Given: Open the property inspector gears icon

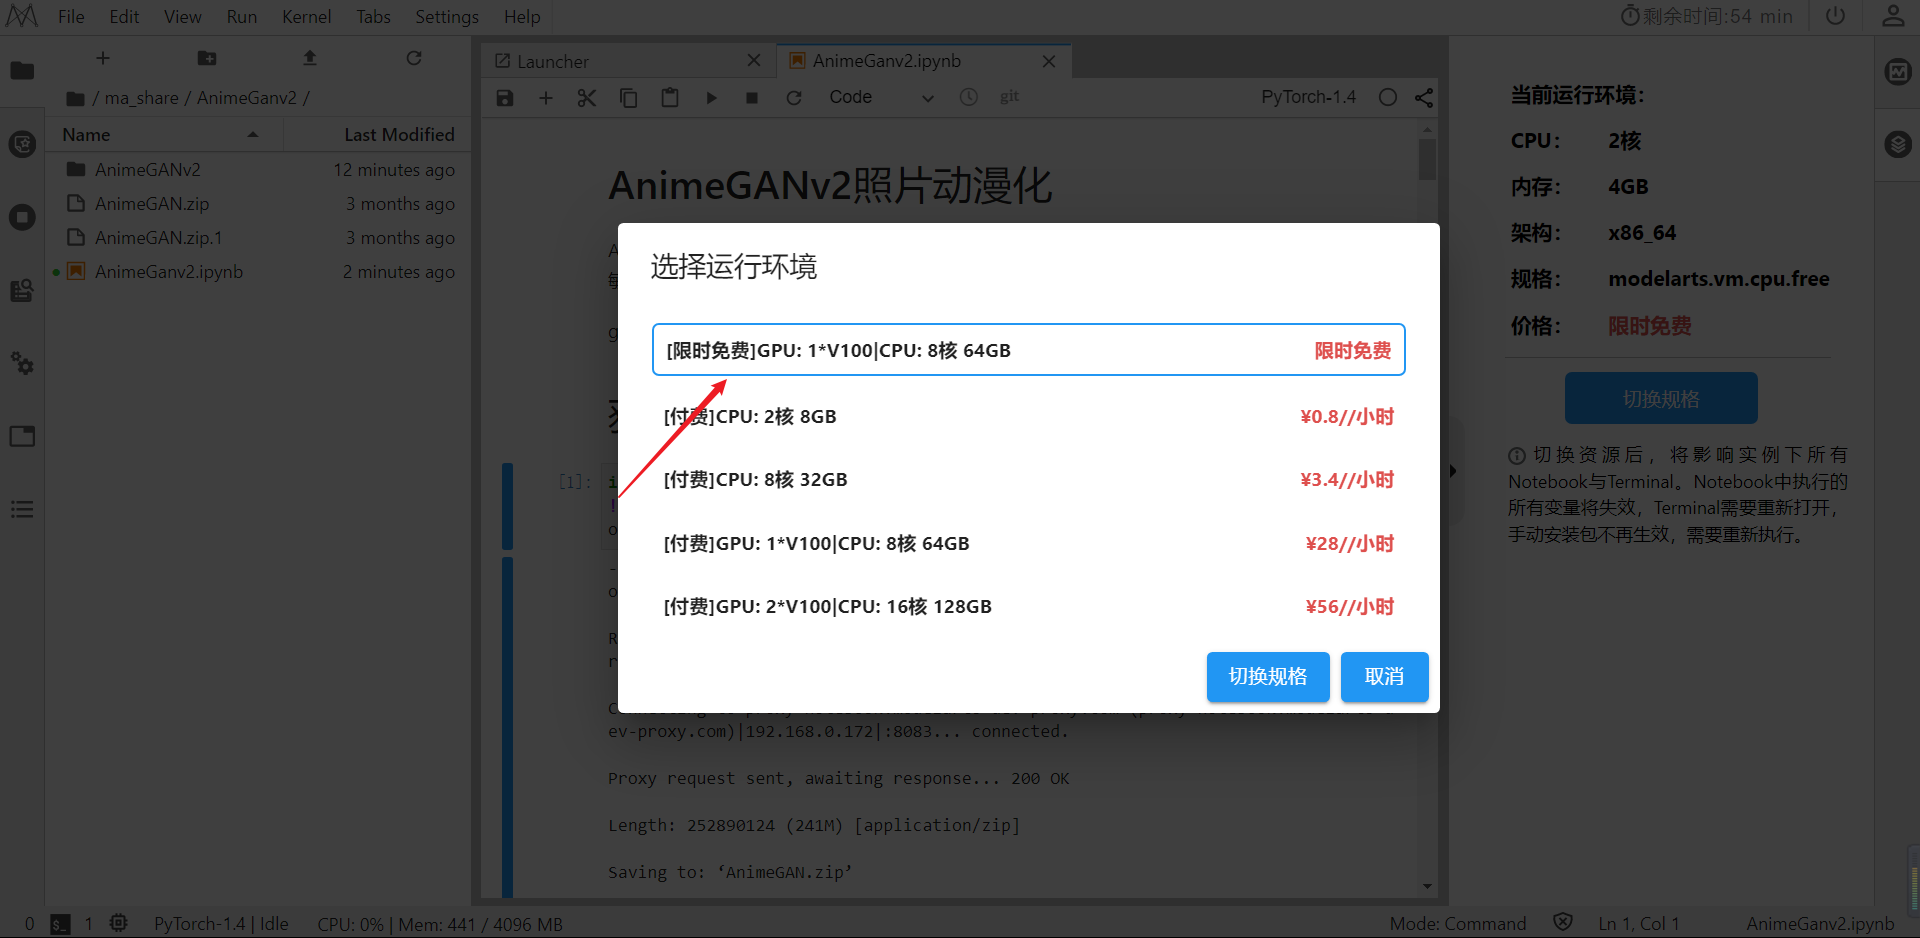Looking at the screenshot, I should (22, 363).
